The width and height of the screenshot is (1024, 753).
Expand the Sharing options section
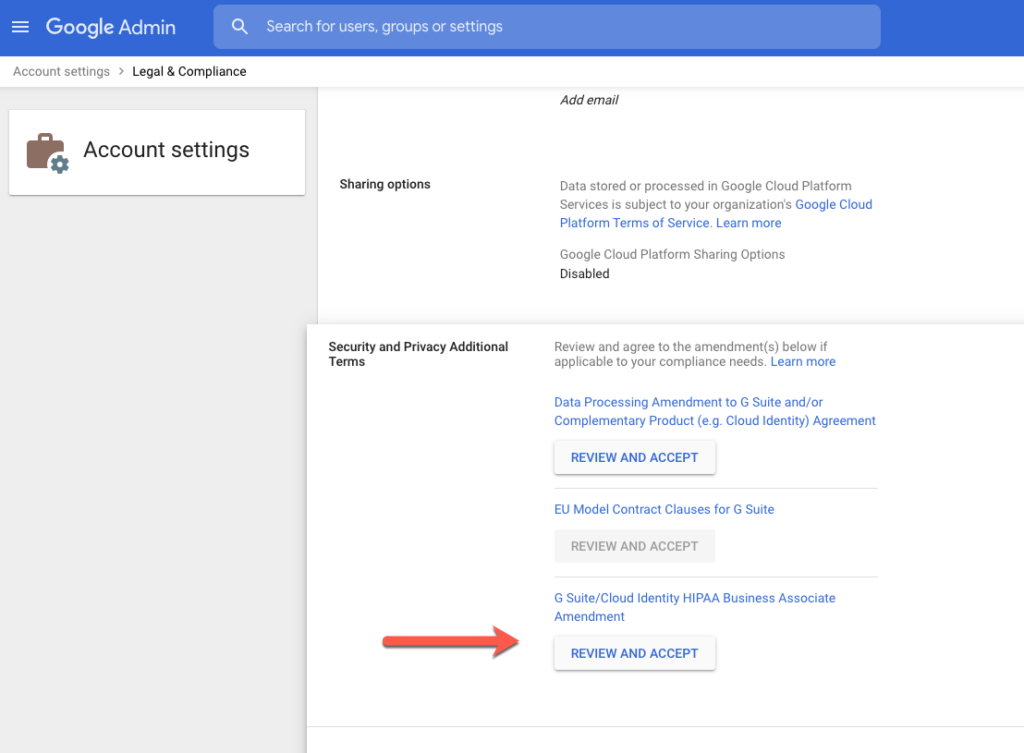click(385, 185)
